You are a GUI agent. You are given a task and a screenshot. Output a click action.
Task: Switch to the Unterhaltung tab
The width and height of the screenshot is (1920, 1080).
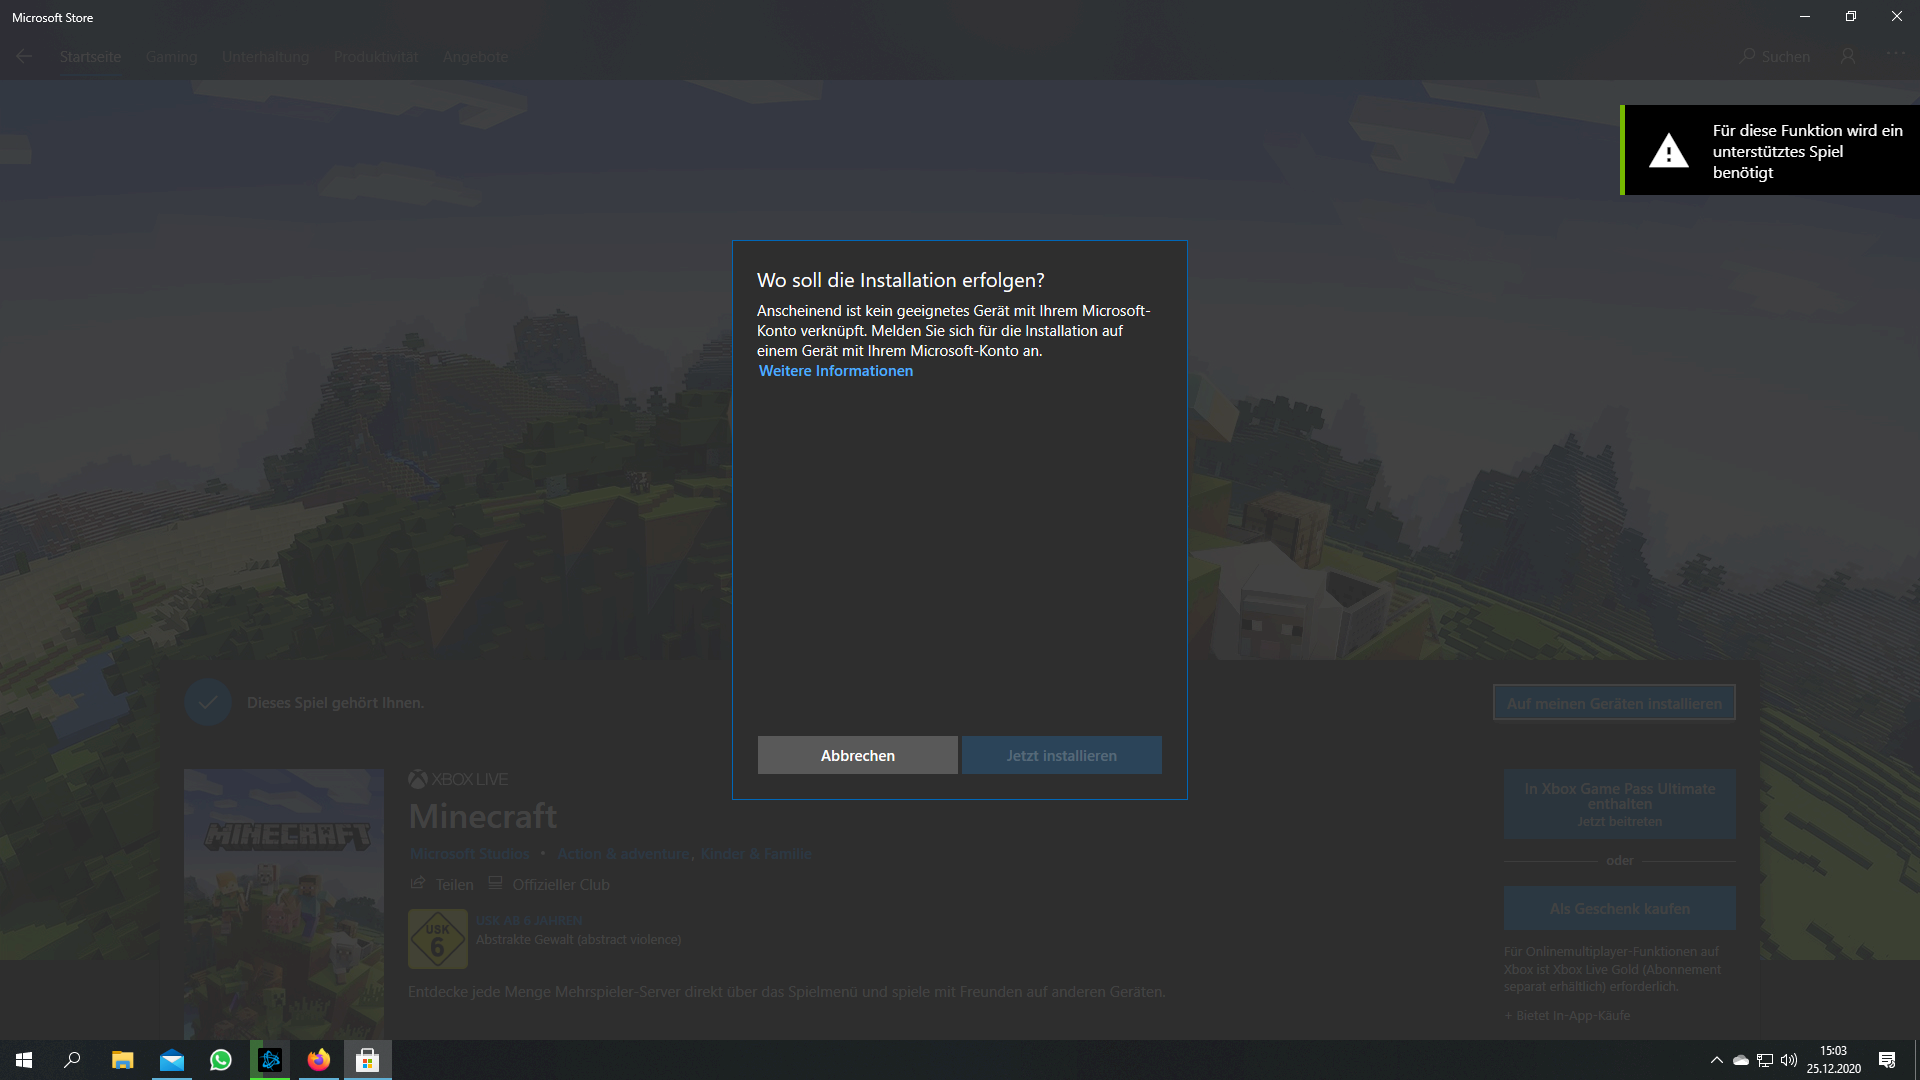click(265, 57)
